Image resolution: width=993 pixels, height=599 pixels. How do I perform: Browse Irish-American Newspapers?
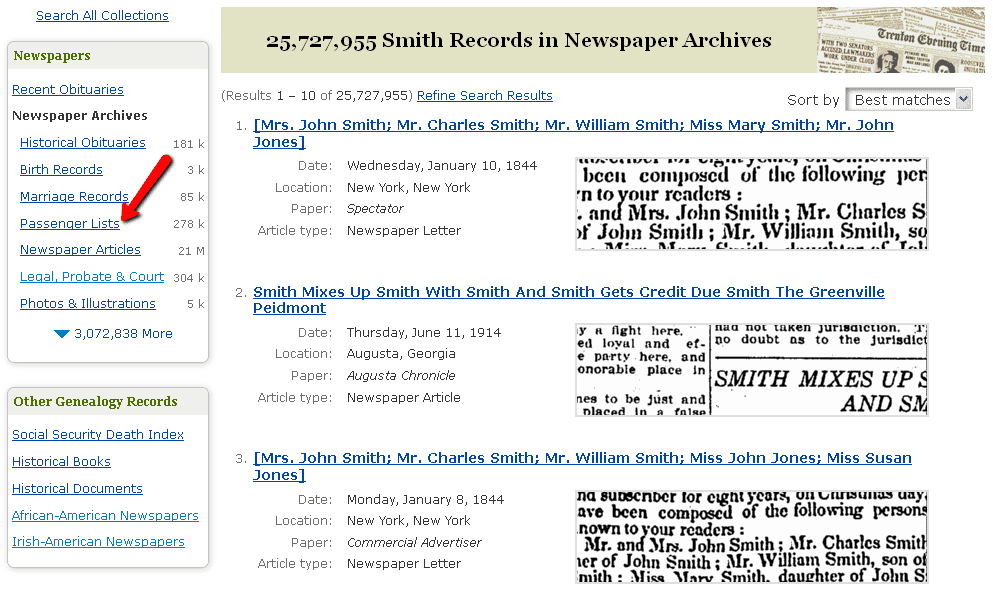point(98,541)
